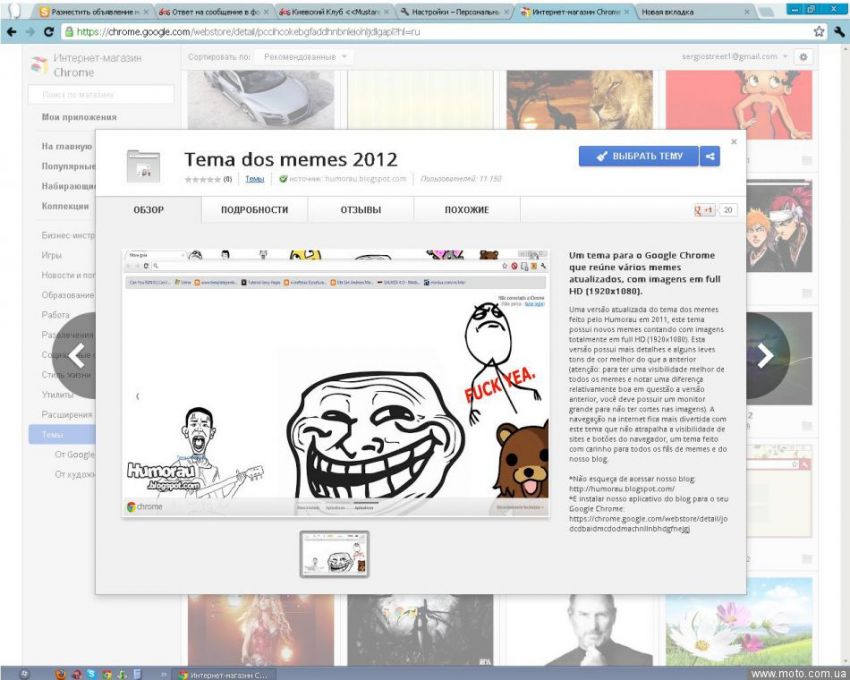Show next screenshot with right arrow
Viewport: 850px width, 680px height.
765,355
